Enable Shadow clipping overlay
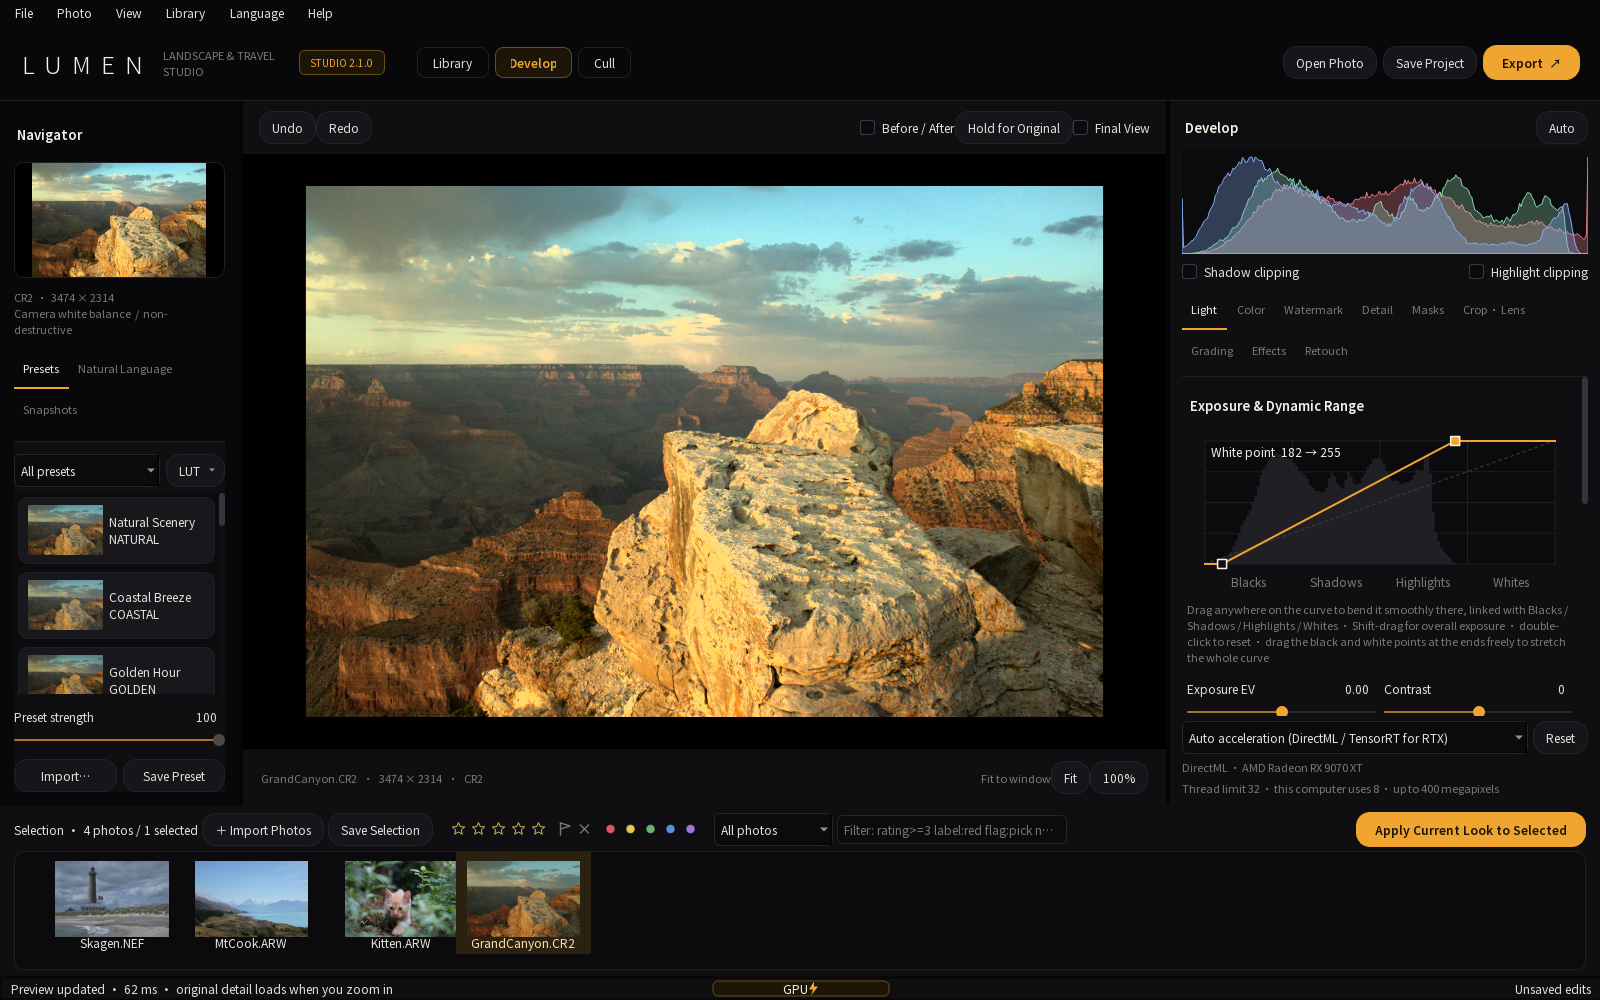Screen dimensions: 1600x1000 point(1190,272)
